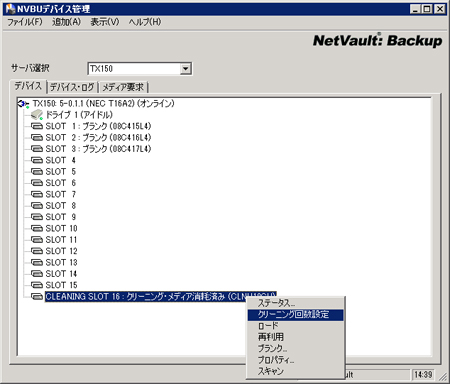Screen dimensions: 450x384
Task: Switch to the デバイス tab
Action: click(x=28, y=86)
